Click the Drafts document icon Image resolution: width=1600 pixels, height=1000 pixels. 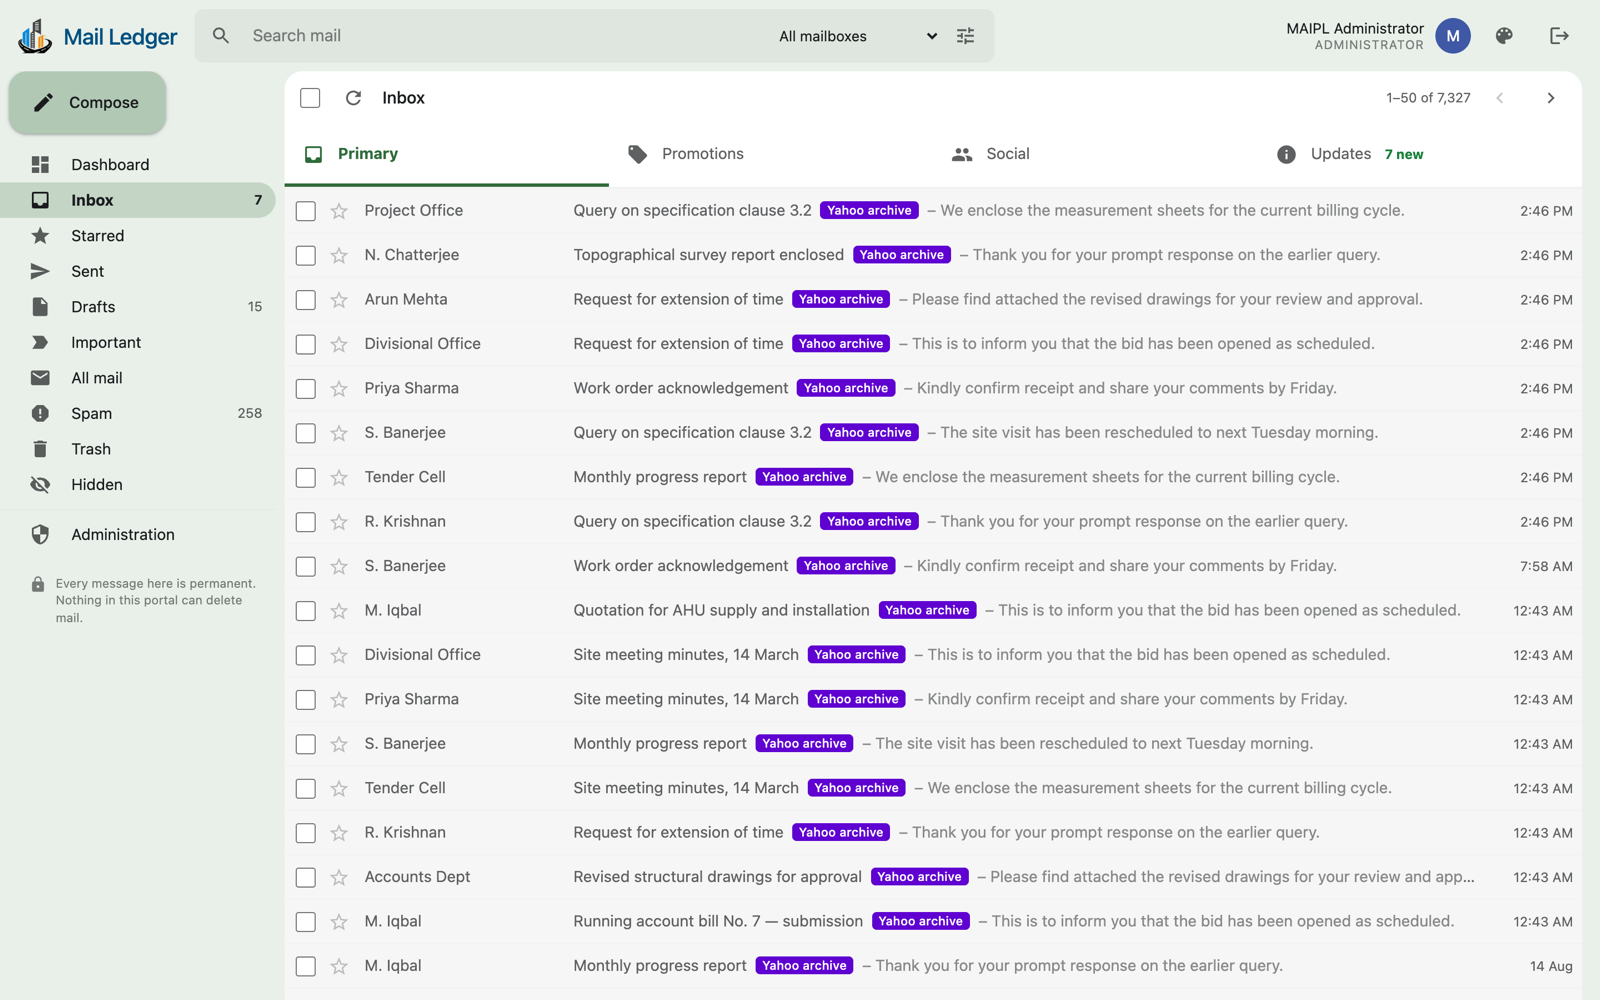point(40,307)
